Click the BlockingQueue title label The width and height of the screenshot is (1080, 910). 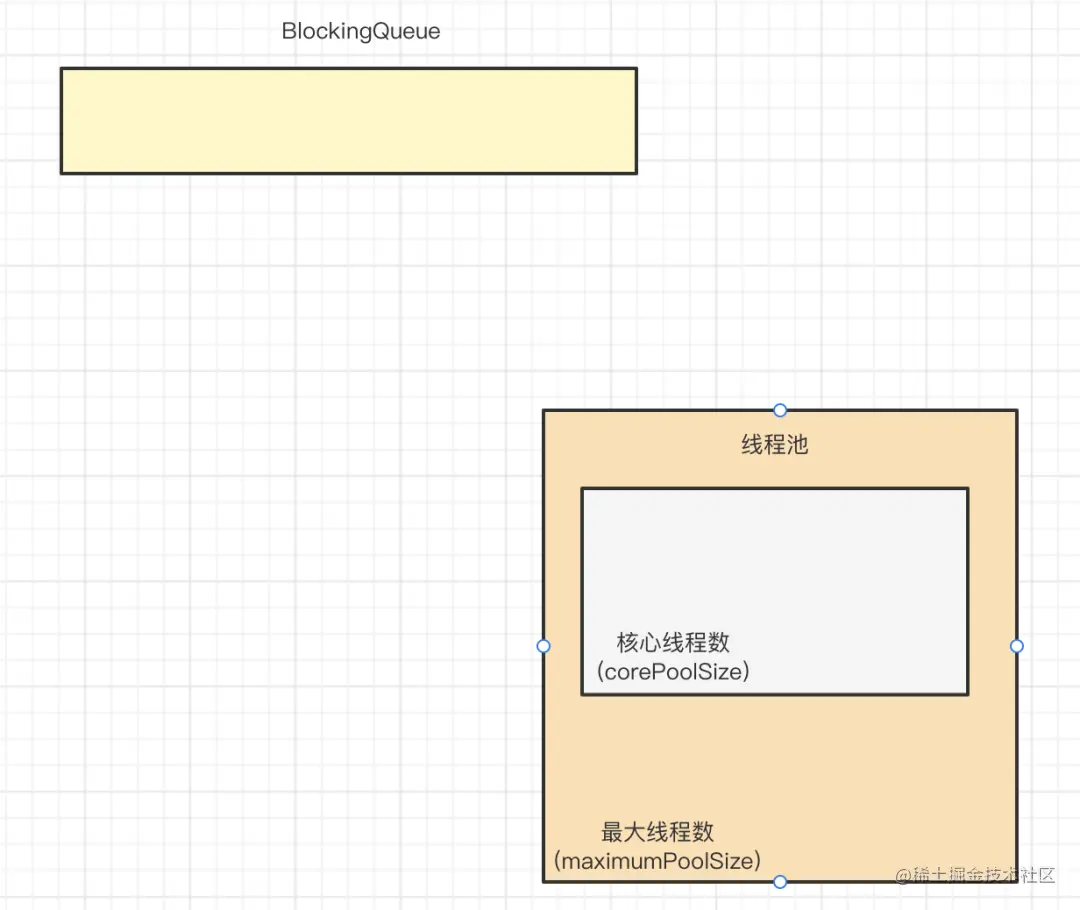point(360,31)
